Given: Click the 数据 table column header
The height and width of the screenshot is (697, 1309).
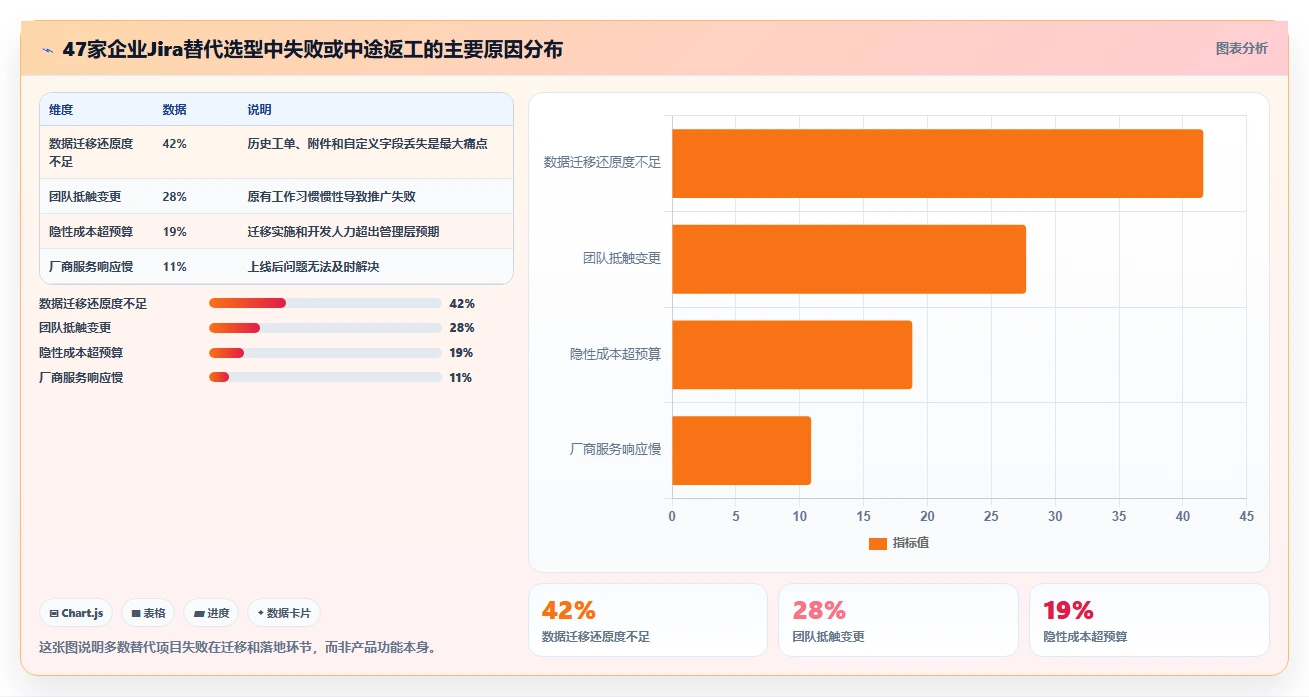Looking at the screenshot, I should pyautogui.click(x=174, y=110).
